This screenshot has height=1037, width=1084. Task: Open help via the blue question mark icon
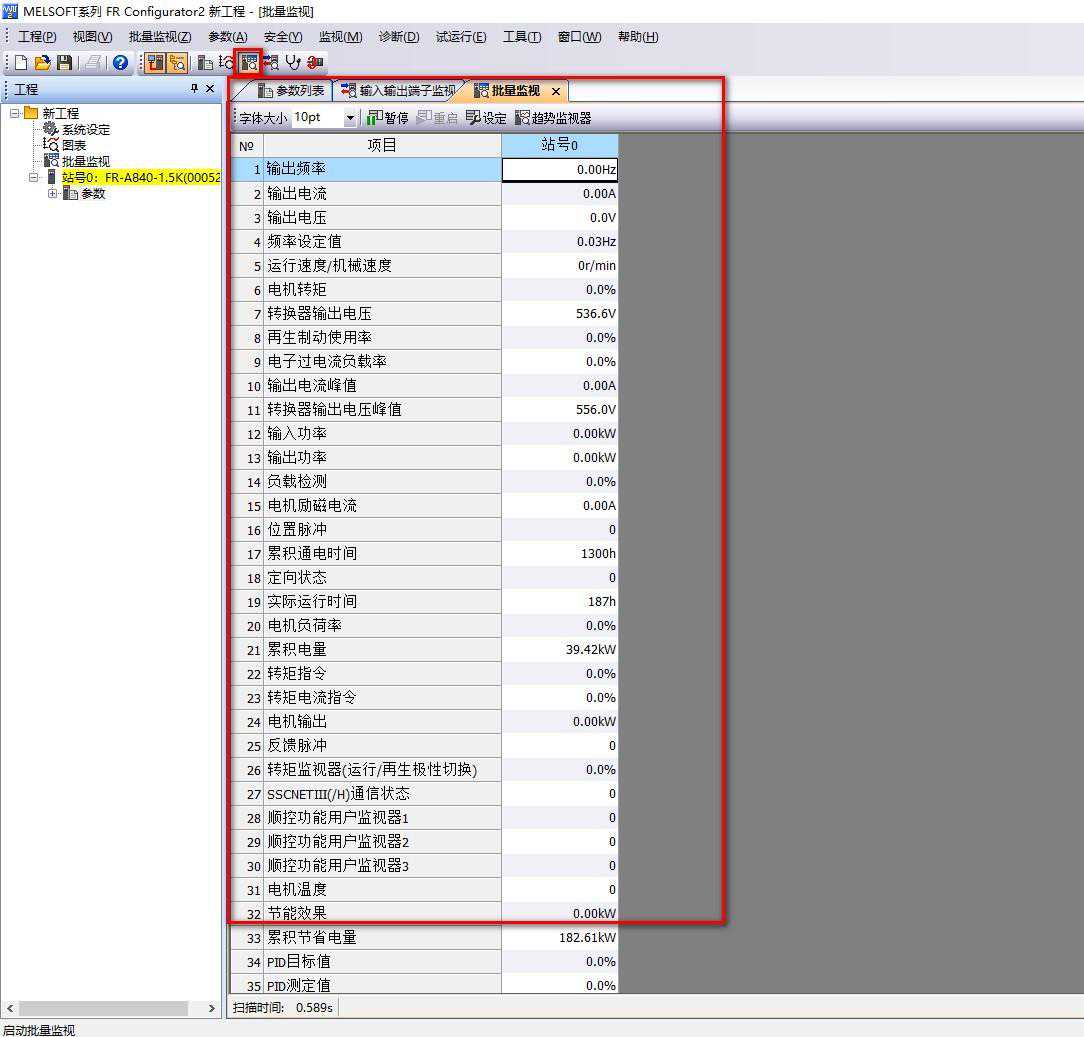click(121, 63)
